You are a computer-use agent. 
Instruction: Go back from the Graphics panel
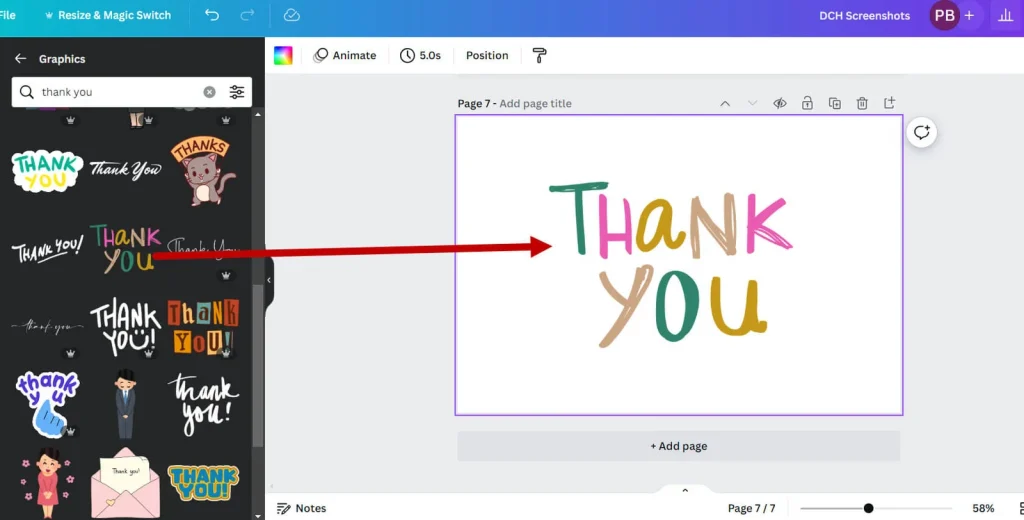20,59
